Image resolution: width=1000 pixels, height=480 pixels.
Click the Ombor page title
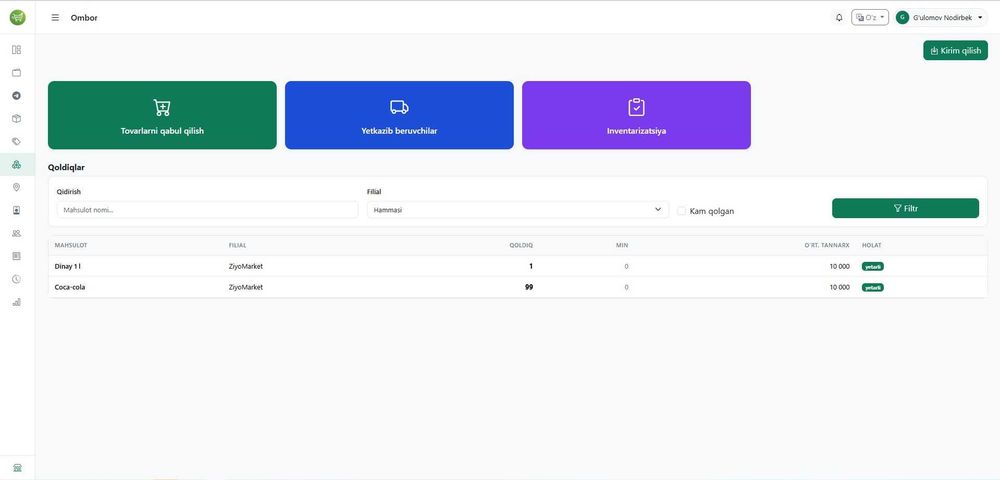tap(84, 18)
